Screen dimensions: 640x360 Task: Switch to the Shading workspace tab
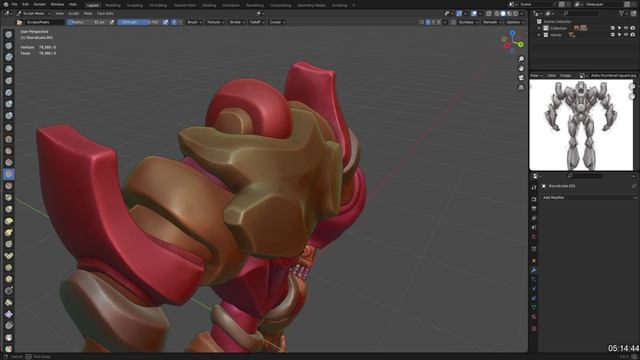click(209, 5)
